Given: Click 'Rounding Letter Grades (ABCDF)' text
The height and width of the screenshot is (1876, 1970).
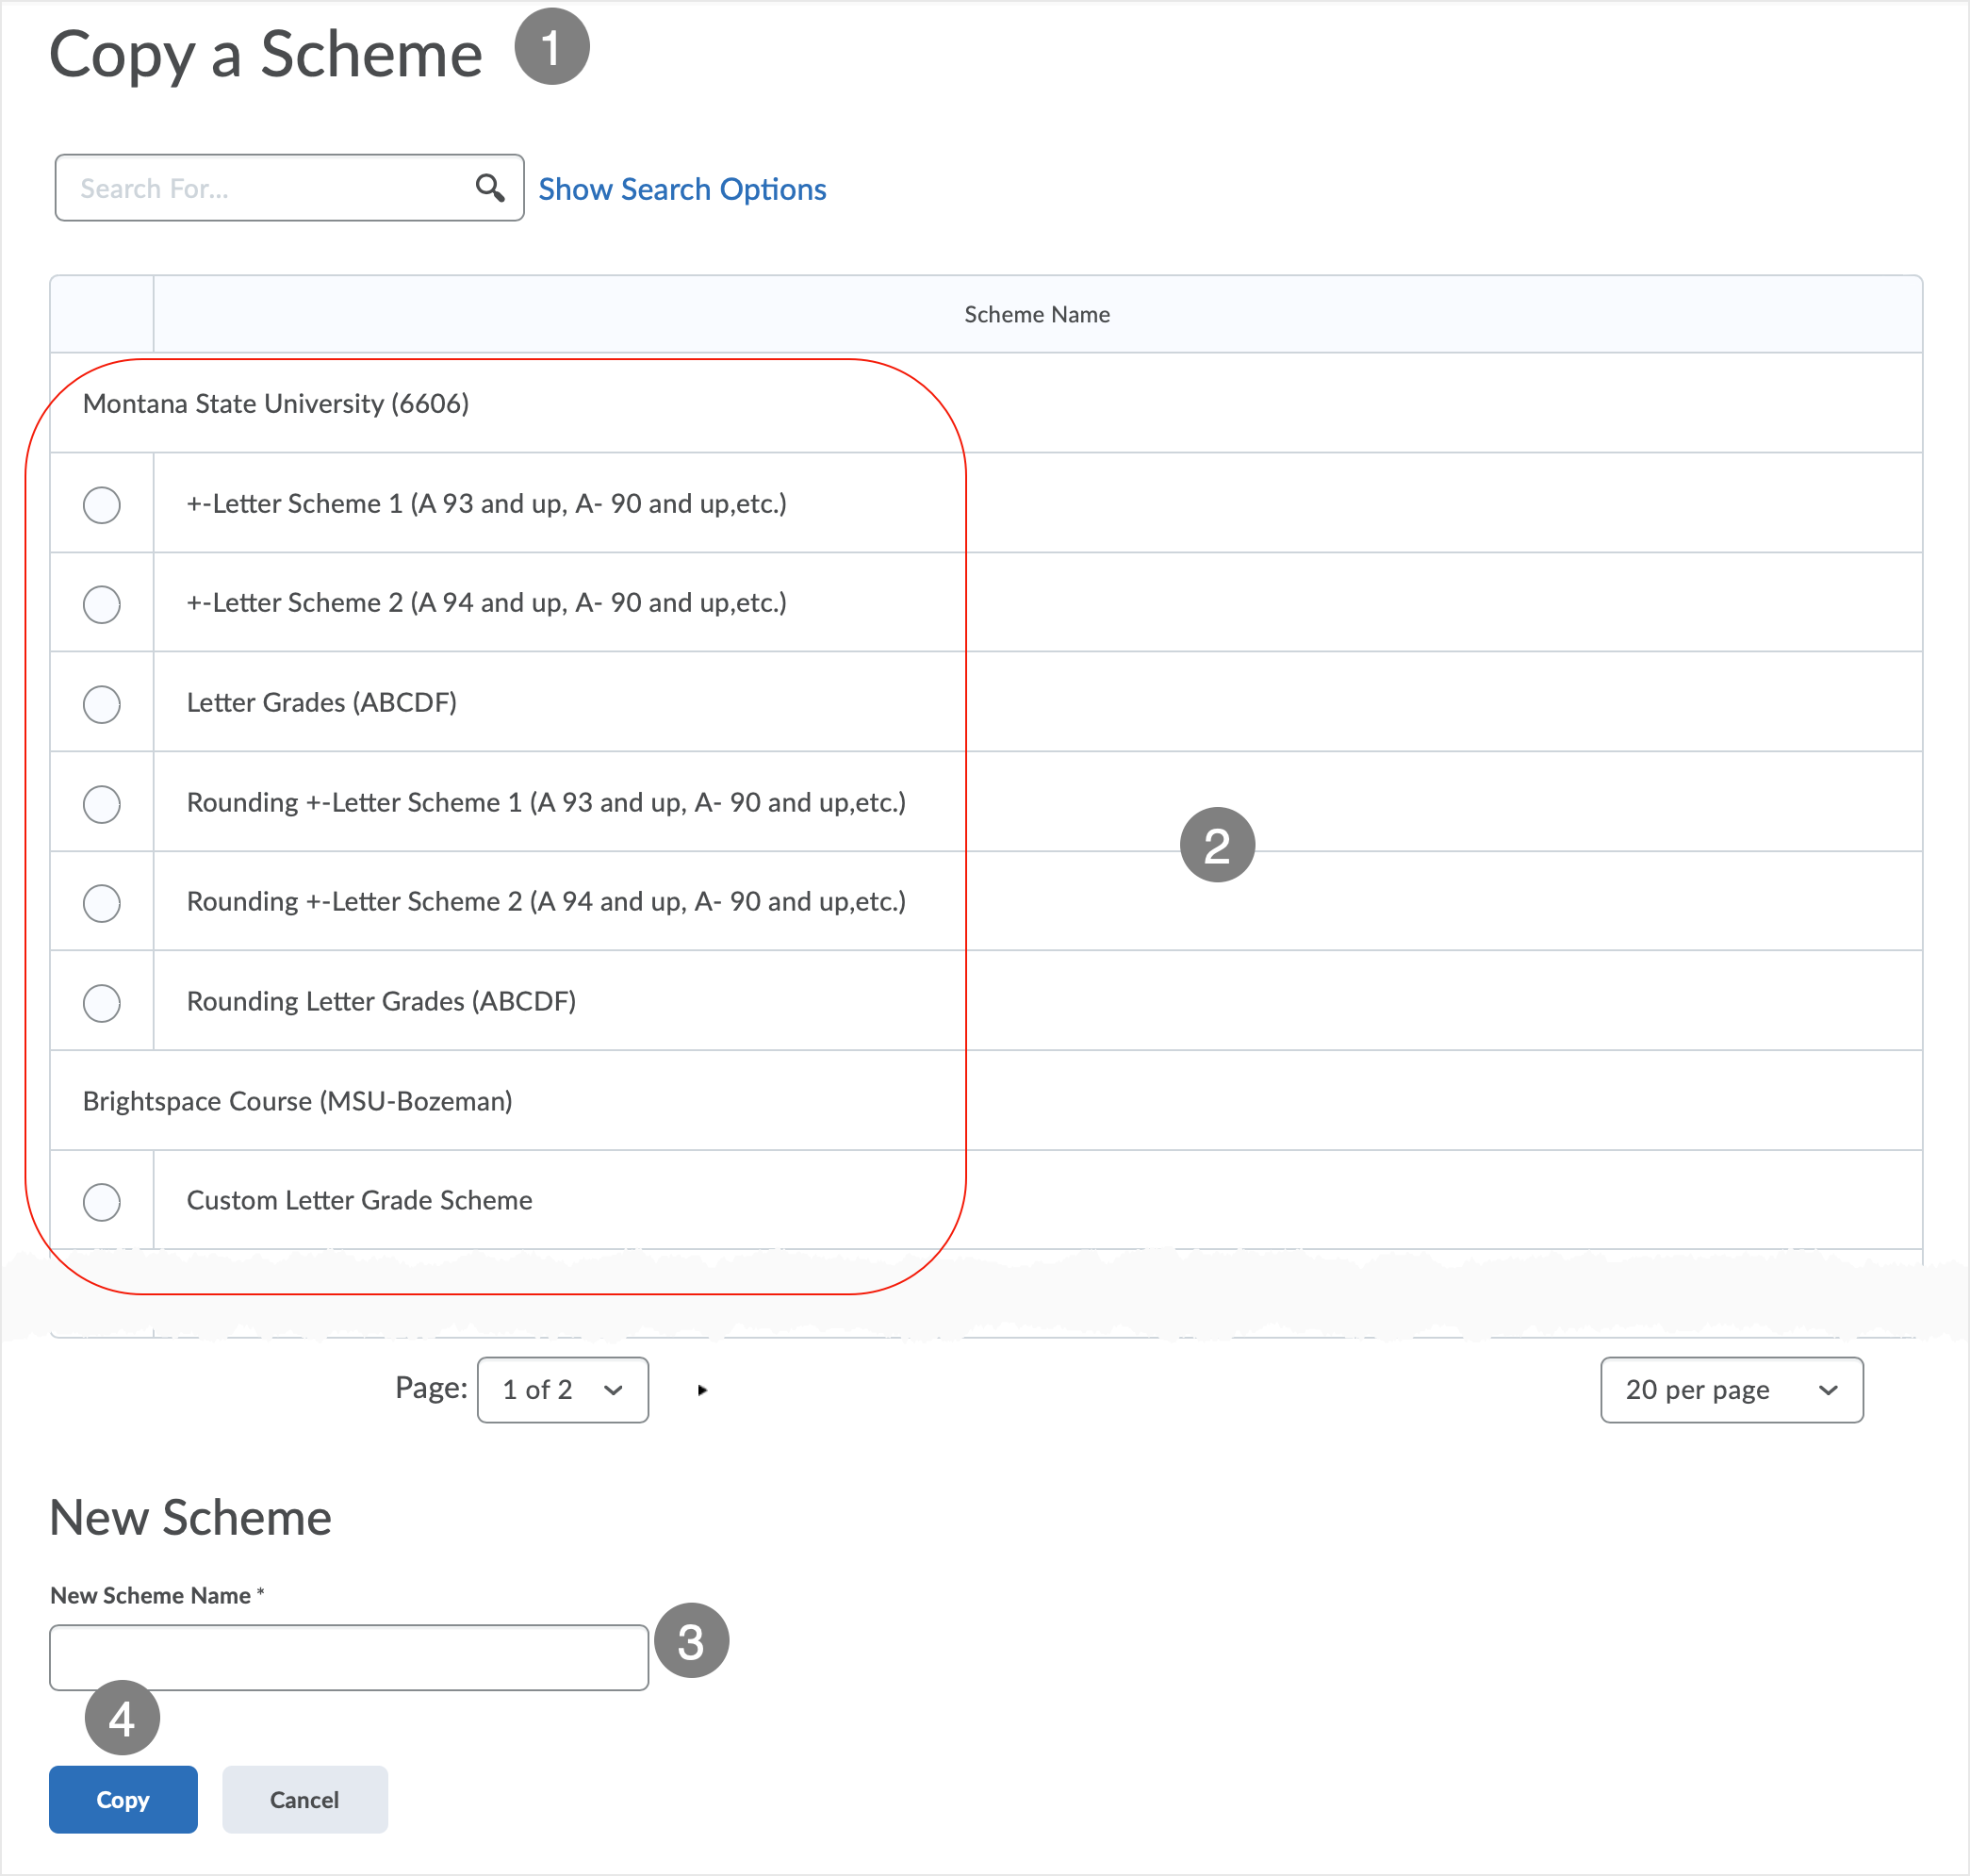Looking at the screenshot, I should [x=381, y=1002].
